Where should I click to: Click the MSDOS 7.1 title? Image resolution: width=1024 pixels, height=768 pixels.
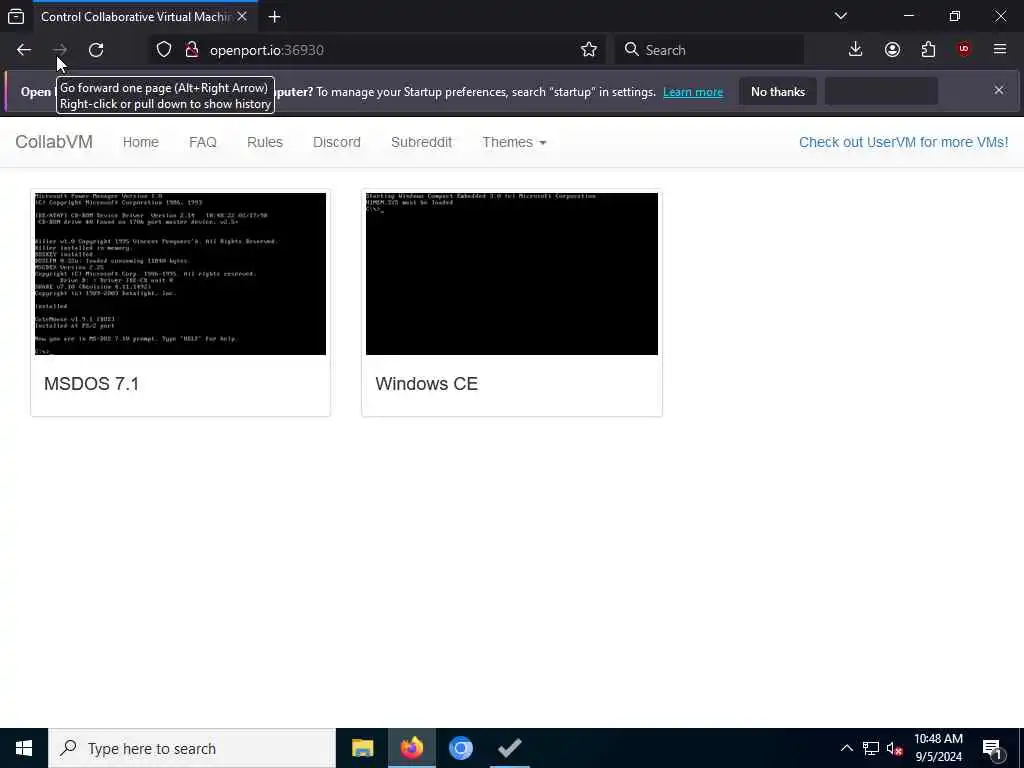91,383
